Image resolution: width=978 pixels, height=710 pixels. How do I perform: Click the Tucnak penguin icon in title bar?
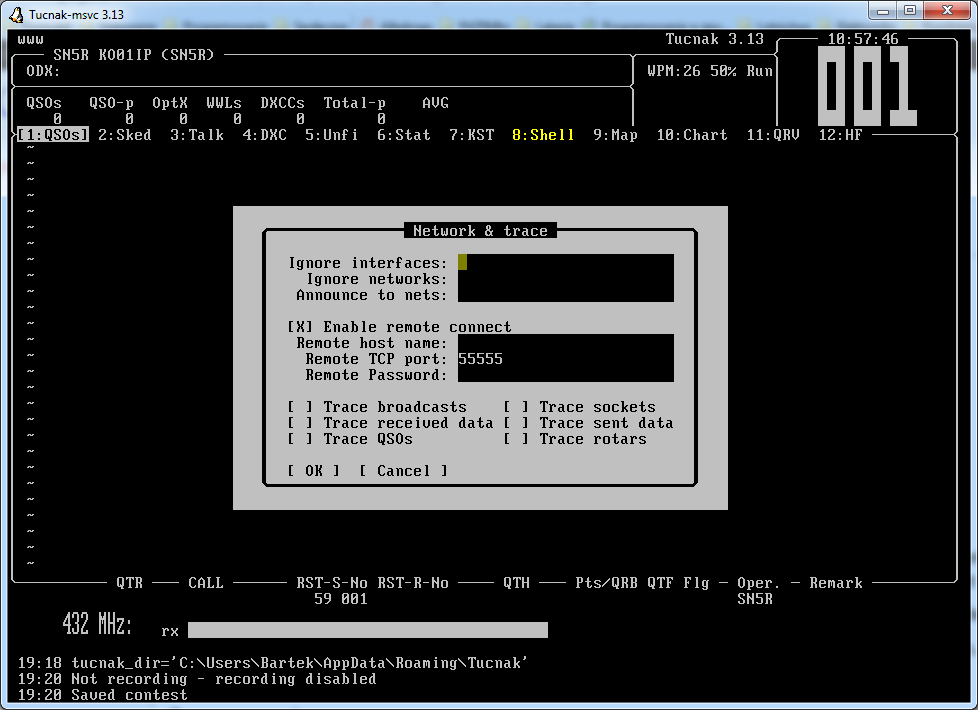pyautogui.click(x=16, y=14)
